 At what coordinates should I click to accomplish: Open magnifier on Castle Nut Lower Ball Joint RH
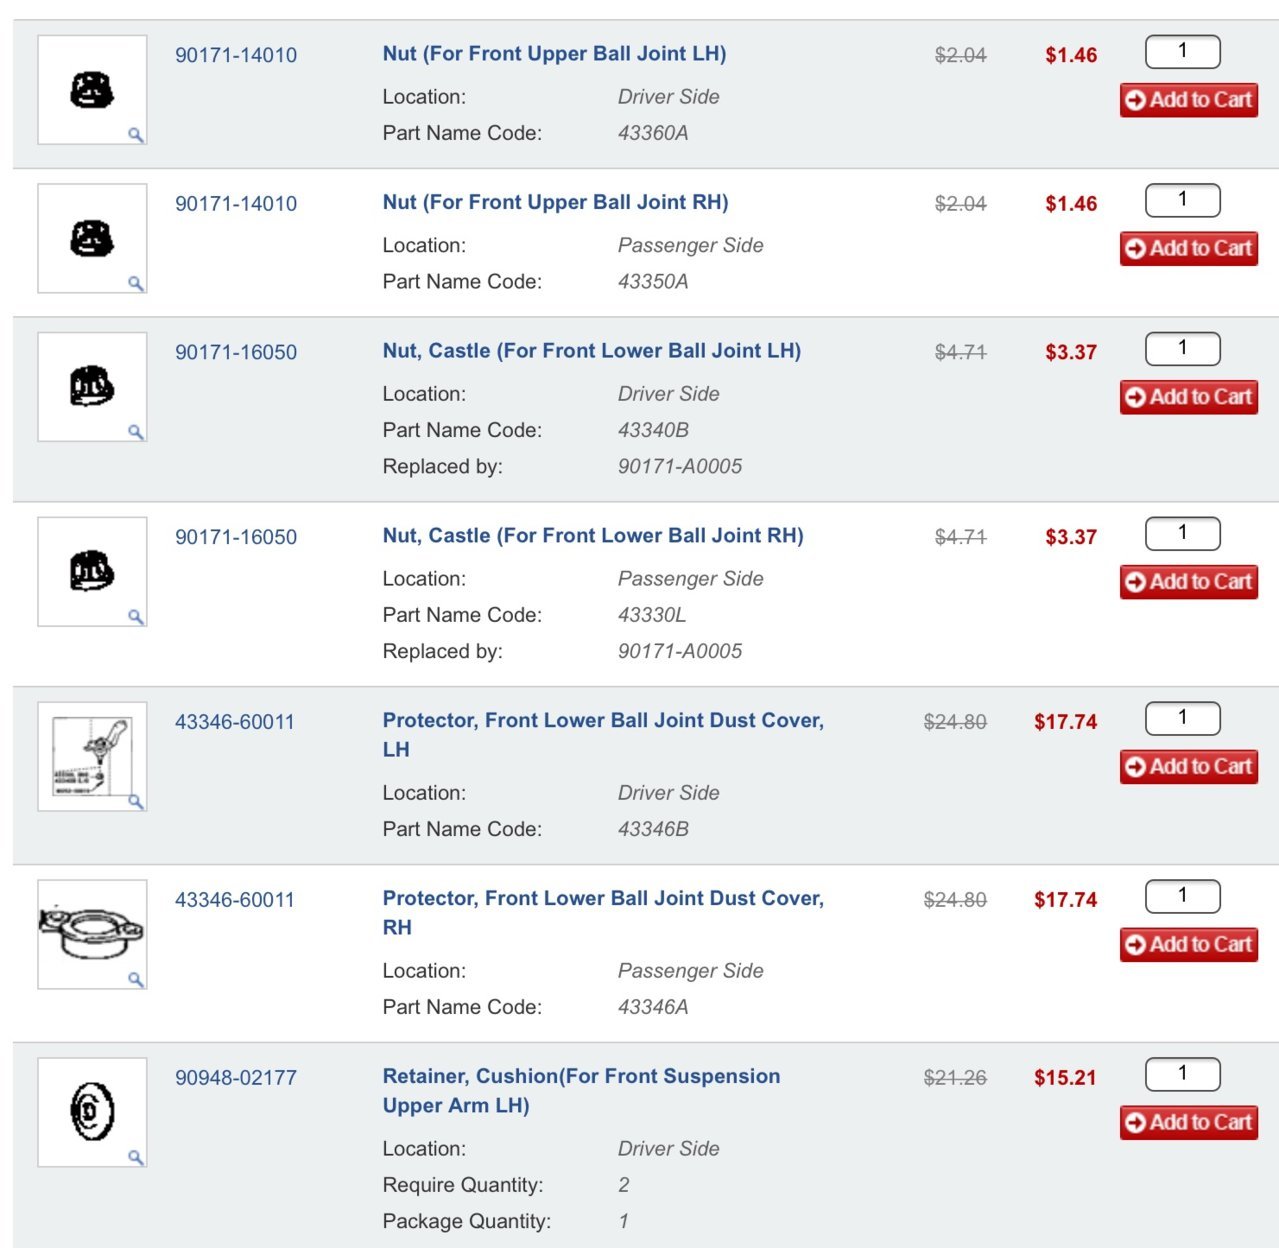click(x=136, y=617)
